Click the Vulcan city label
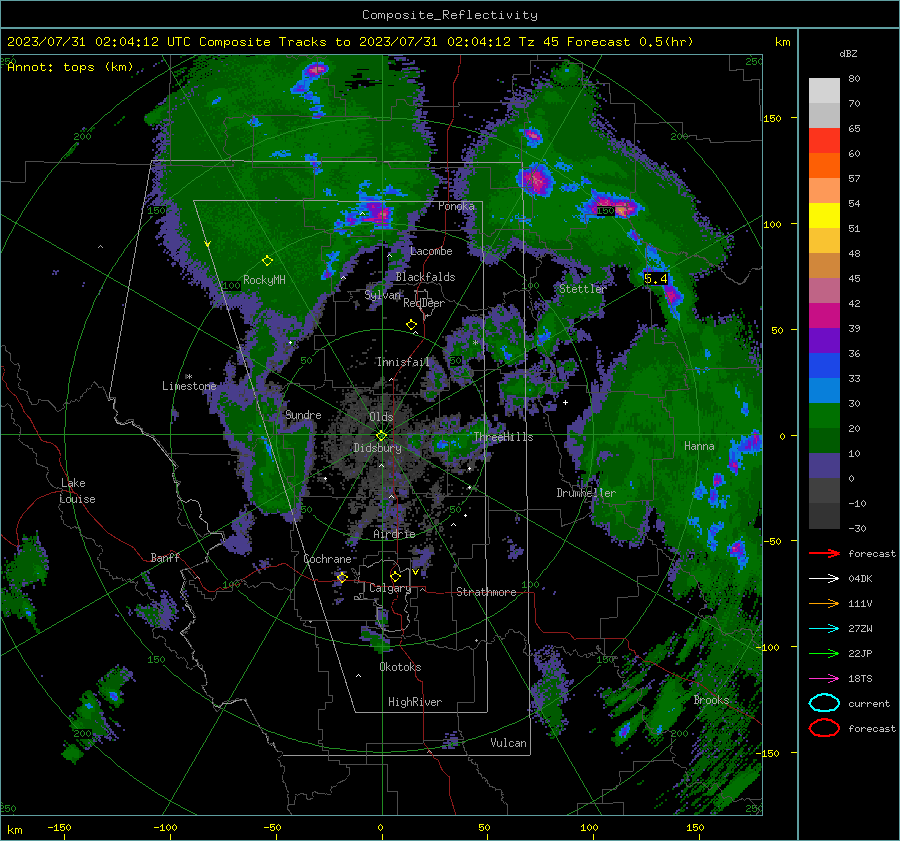This screenshot has width=900, height=841. pyautogui.click(x=508, y=743)
